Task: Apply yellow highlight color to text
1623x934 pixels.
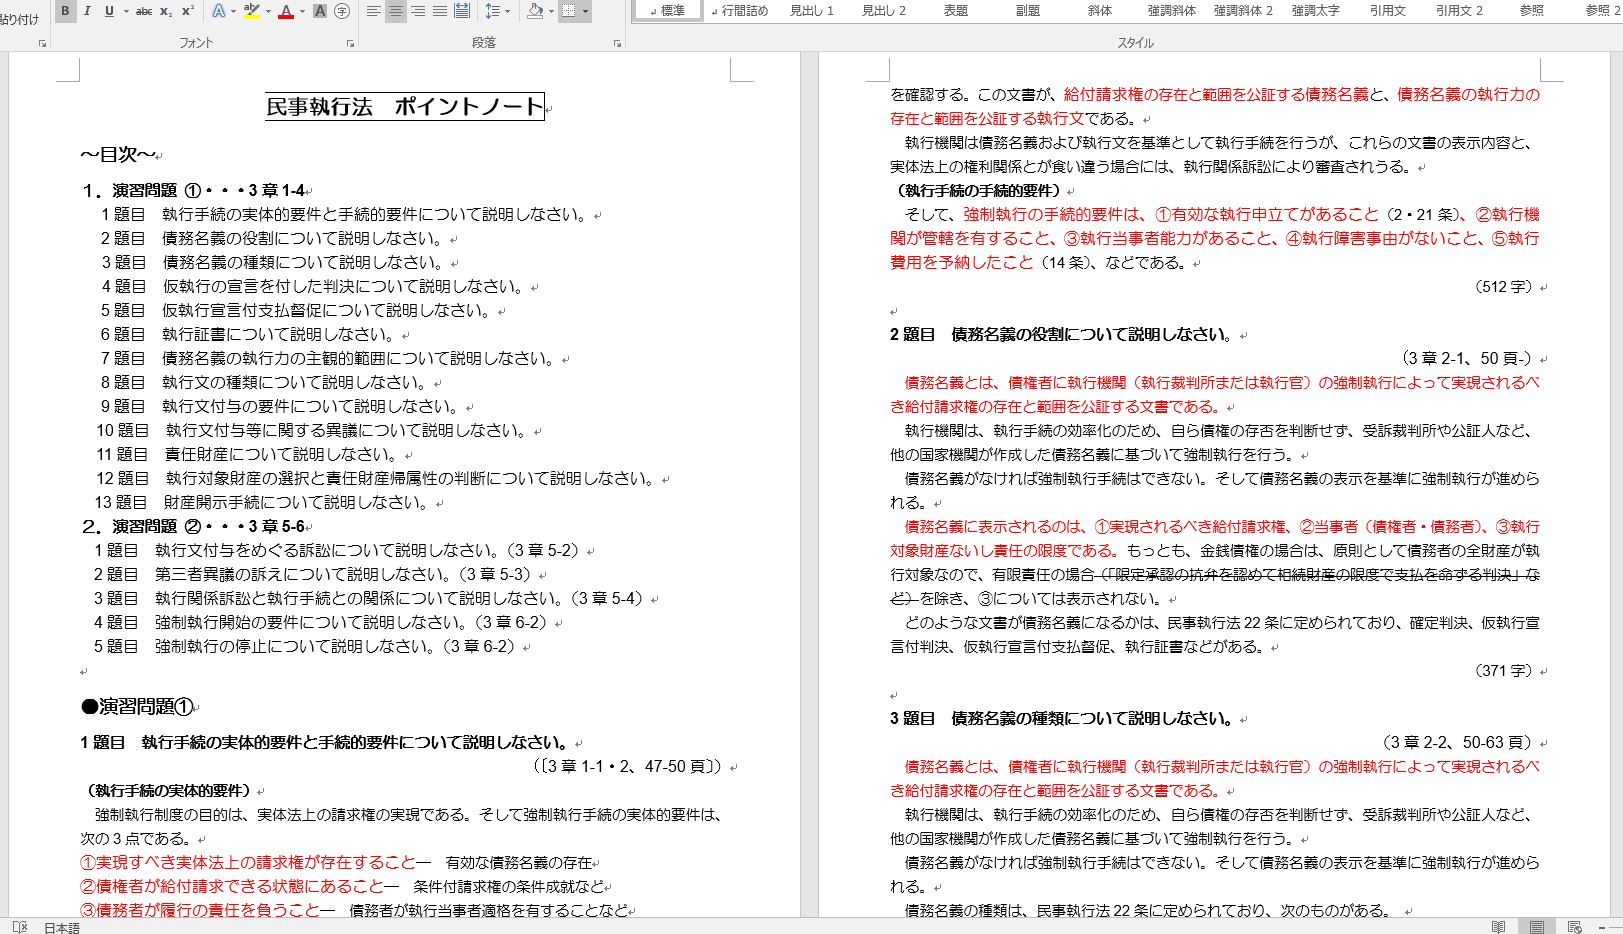Action: click(250, 11)
